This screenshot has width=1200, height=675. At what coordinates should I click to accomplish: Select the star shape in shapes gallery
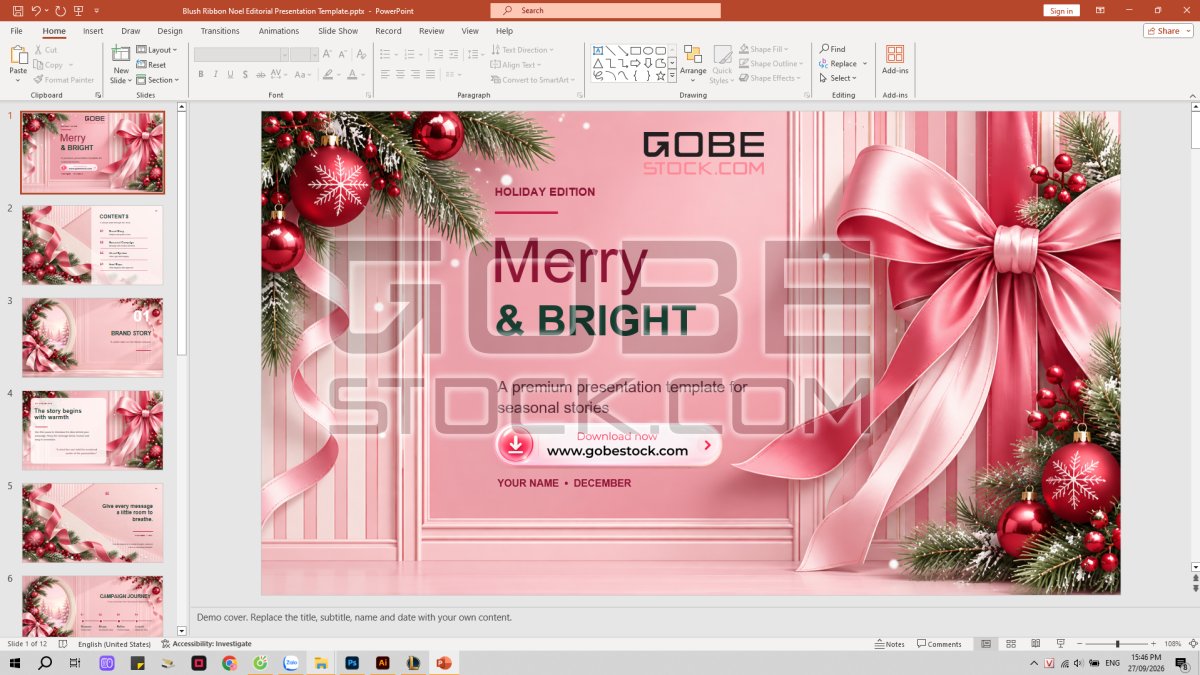click(660, 75)
